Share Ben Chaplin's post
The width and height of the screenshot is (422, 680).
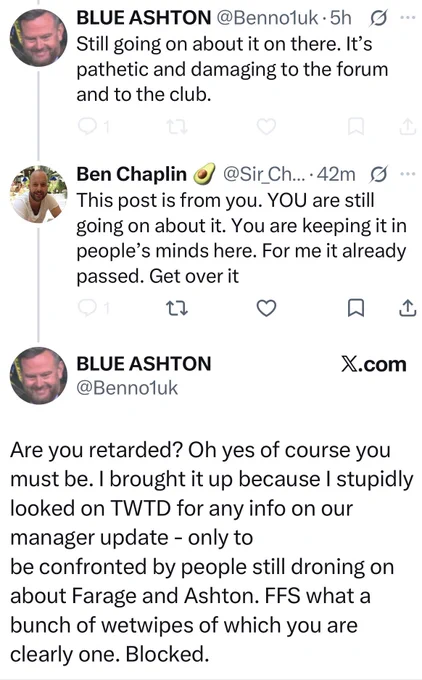pyautogui.click(x=408, y=308)
